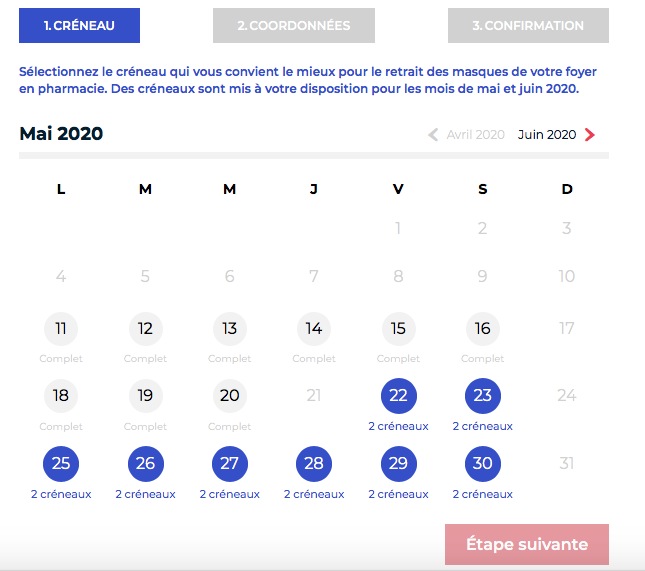Open the 3. Confirmation step
This screenshot has width=645, height=571.
tap(528, 26)
